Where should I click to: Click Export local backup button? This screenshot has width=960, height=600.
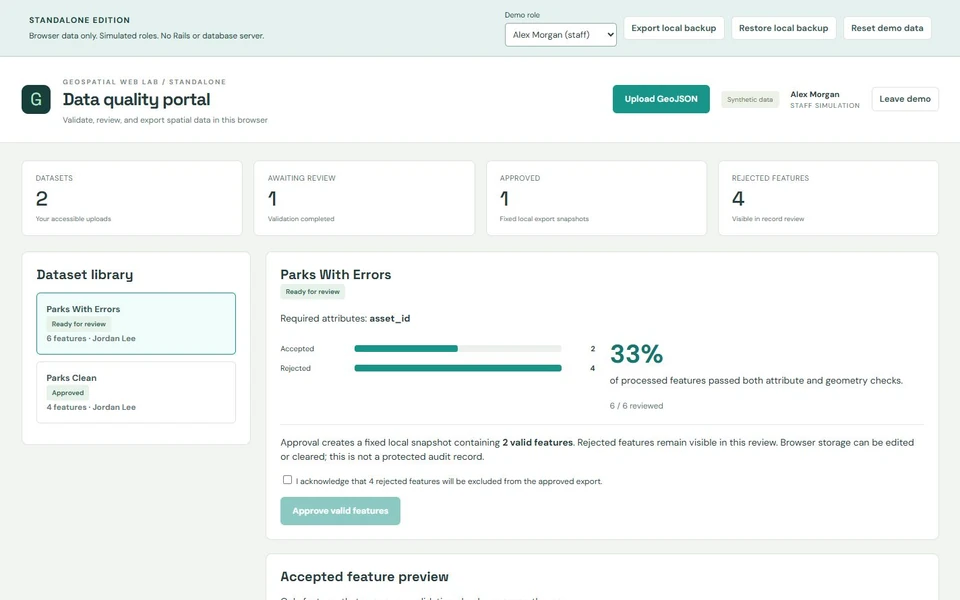coord(673,28)
